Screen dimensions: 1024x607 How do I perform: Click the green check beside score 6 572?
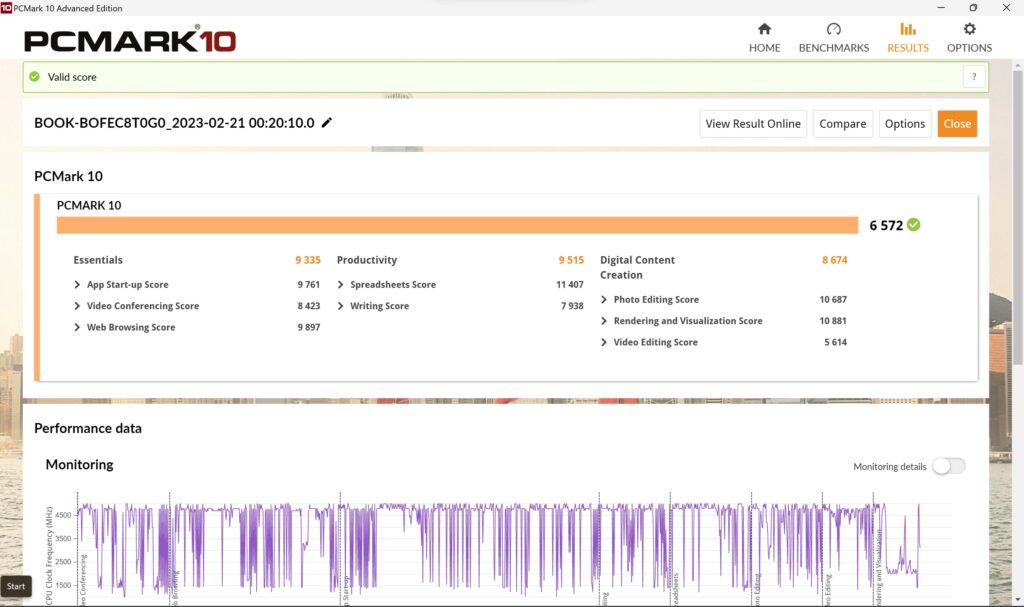914,225
